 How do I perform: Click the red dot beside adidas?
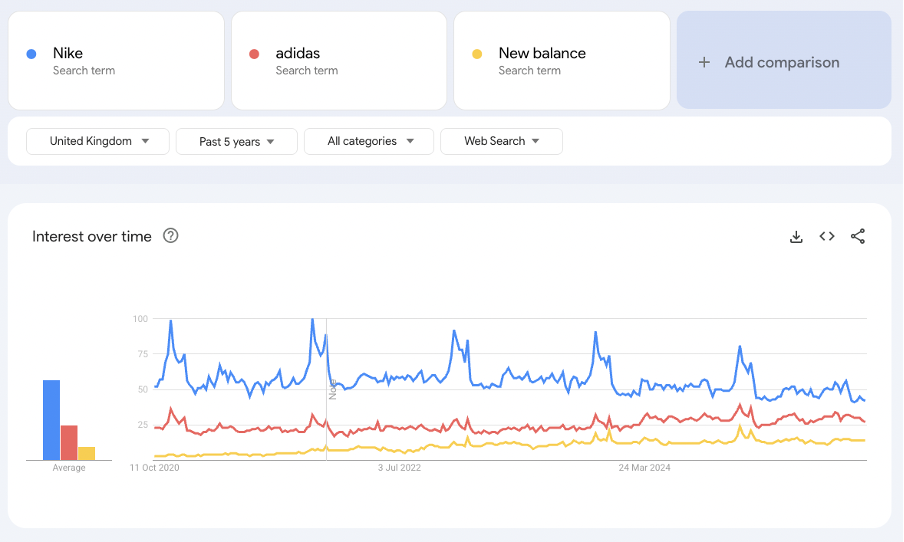coord(254,54)
